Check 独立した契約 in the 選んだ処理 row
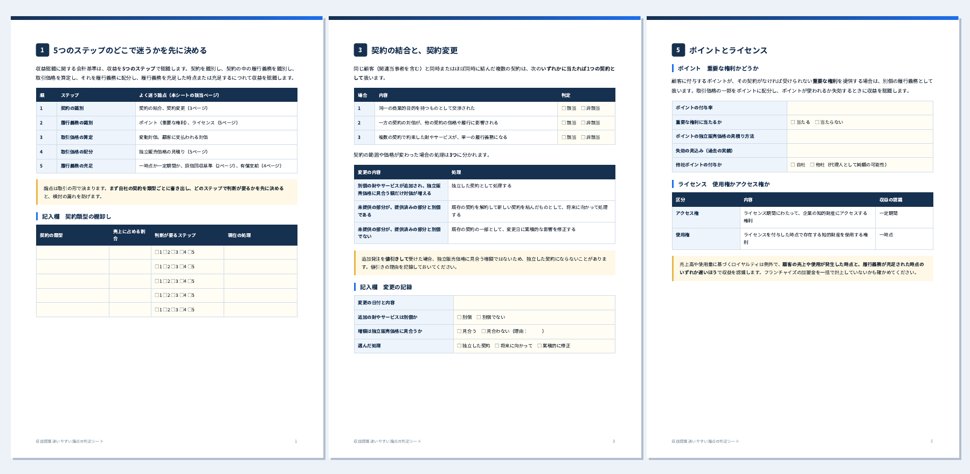The image size is (970, 474). (459, 346)
